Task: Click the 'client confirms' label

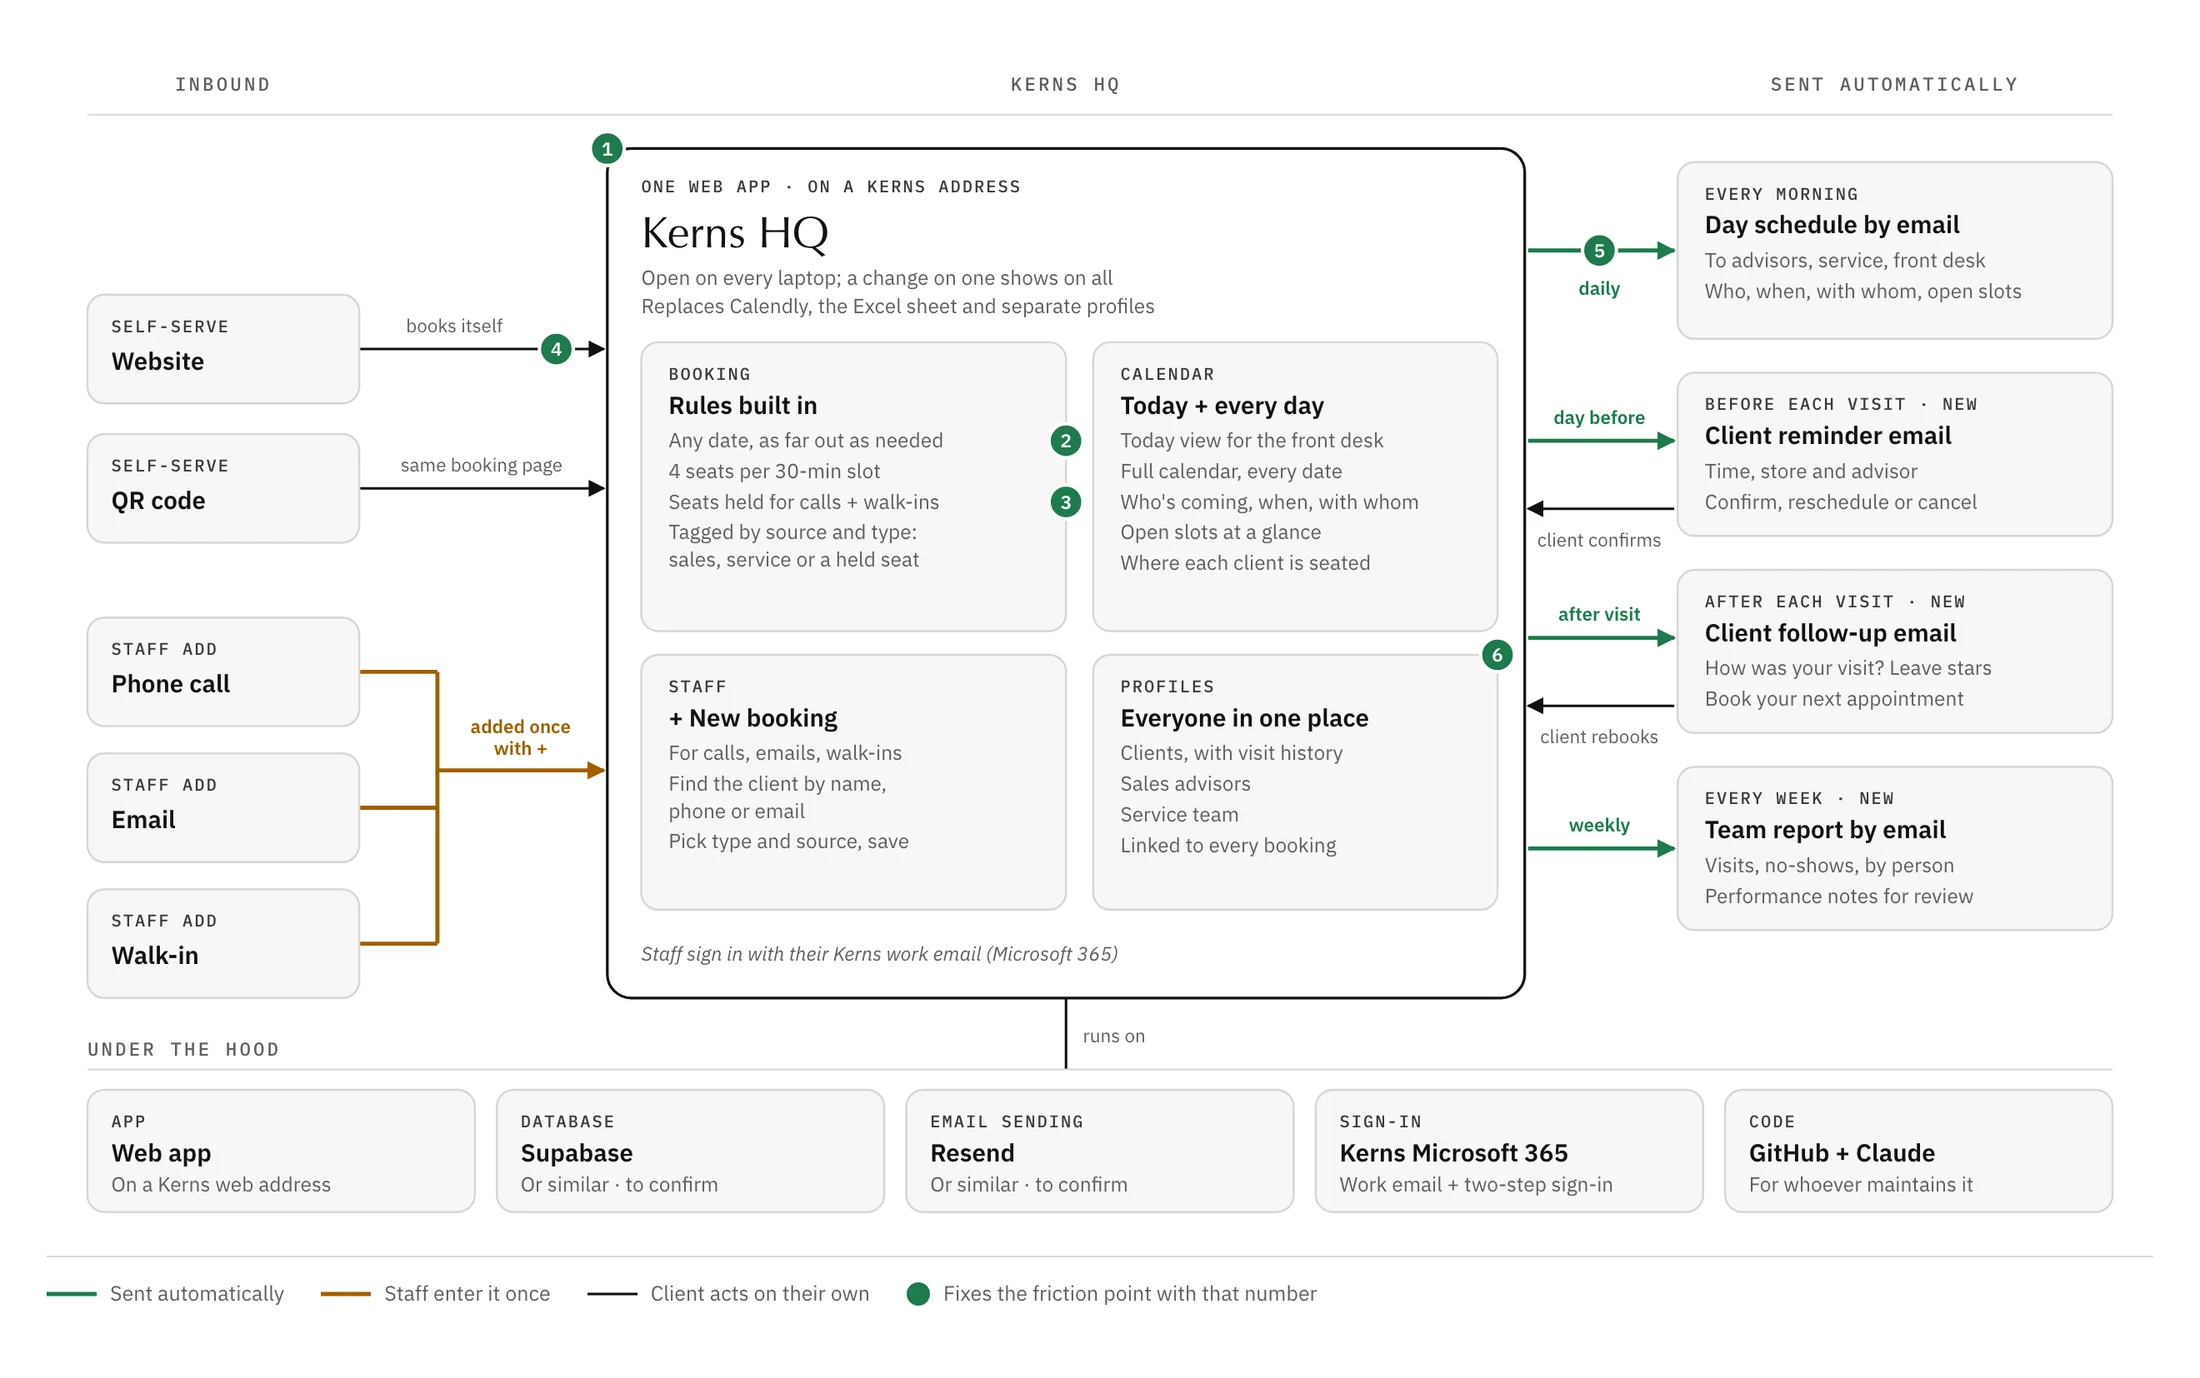Action: pos(1598,540)
